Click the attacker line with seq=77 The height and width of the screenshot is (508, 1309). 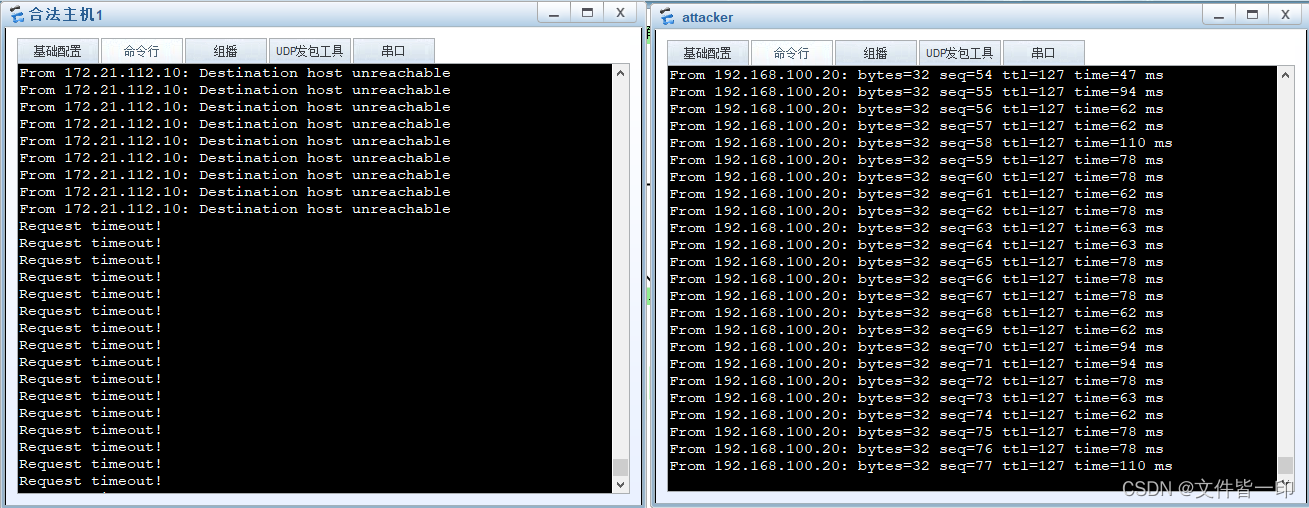click(x=921, y=466)
